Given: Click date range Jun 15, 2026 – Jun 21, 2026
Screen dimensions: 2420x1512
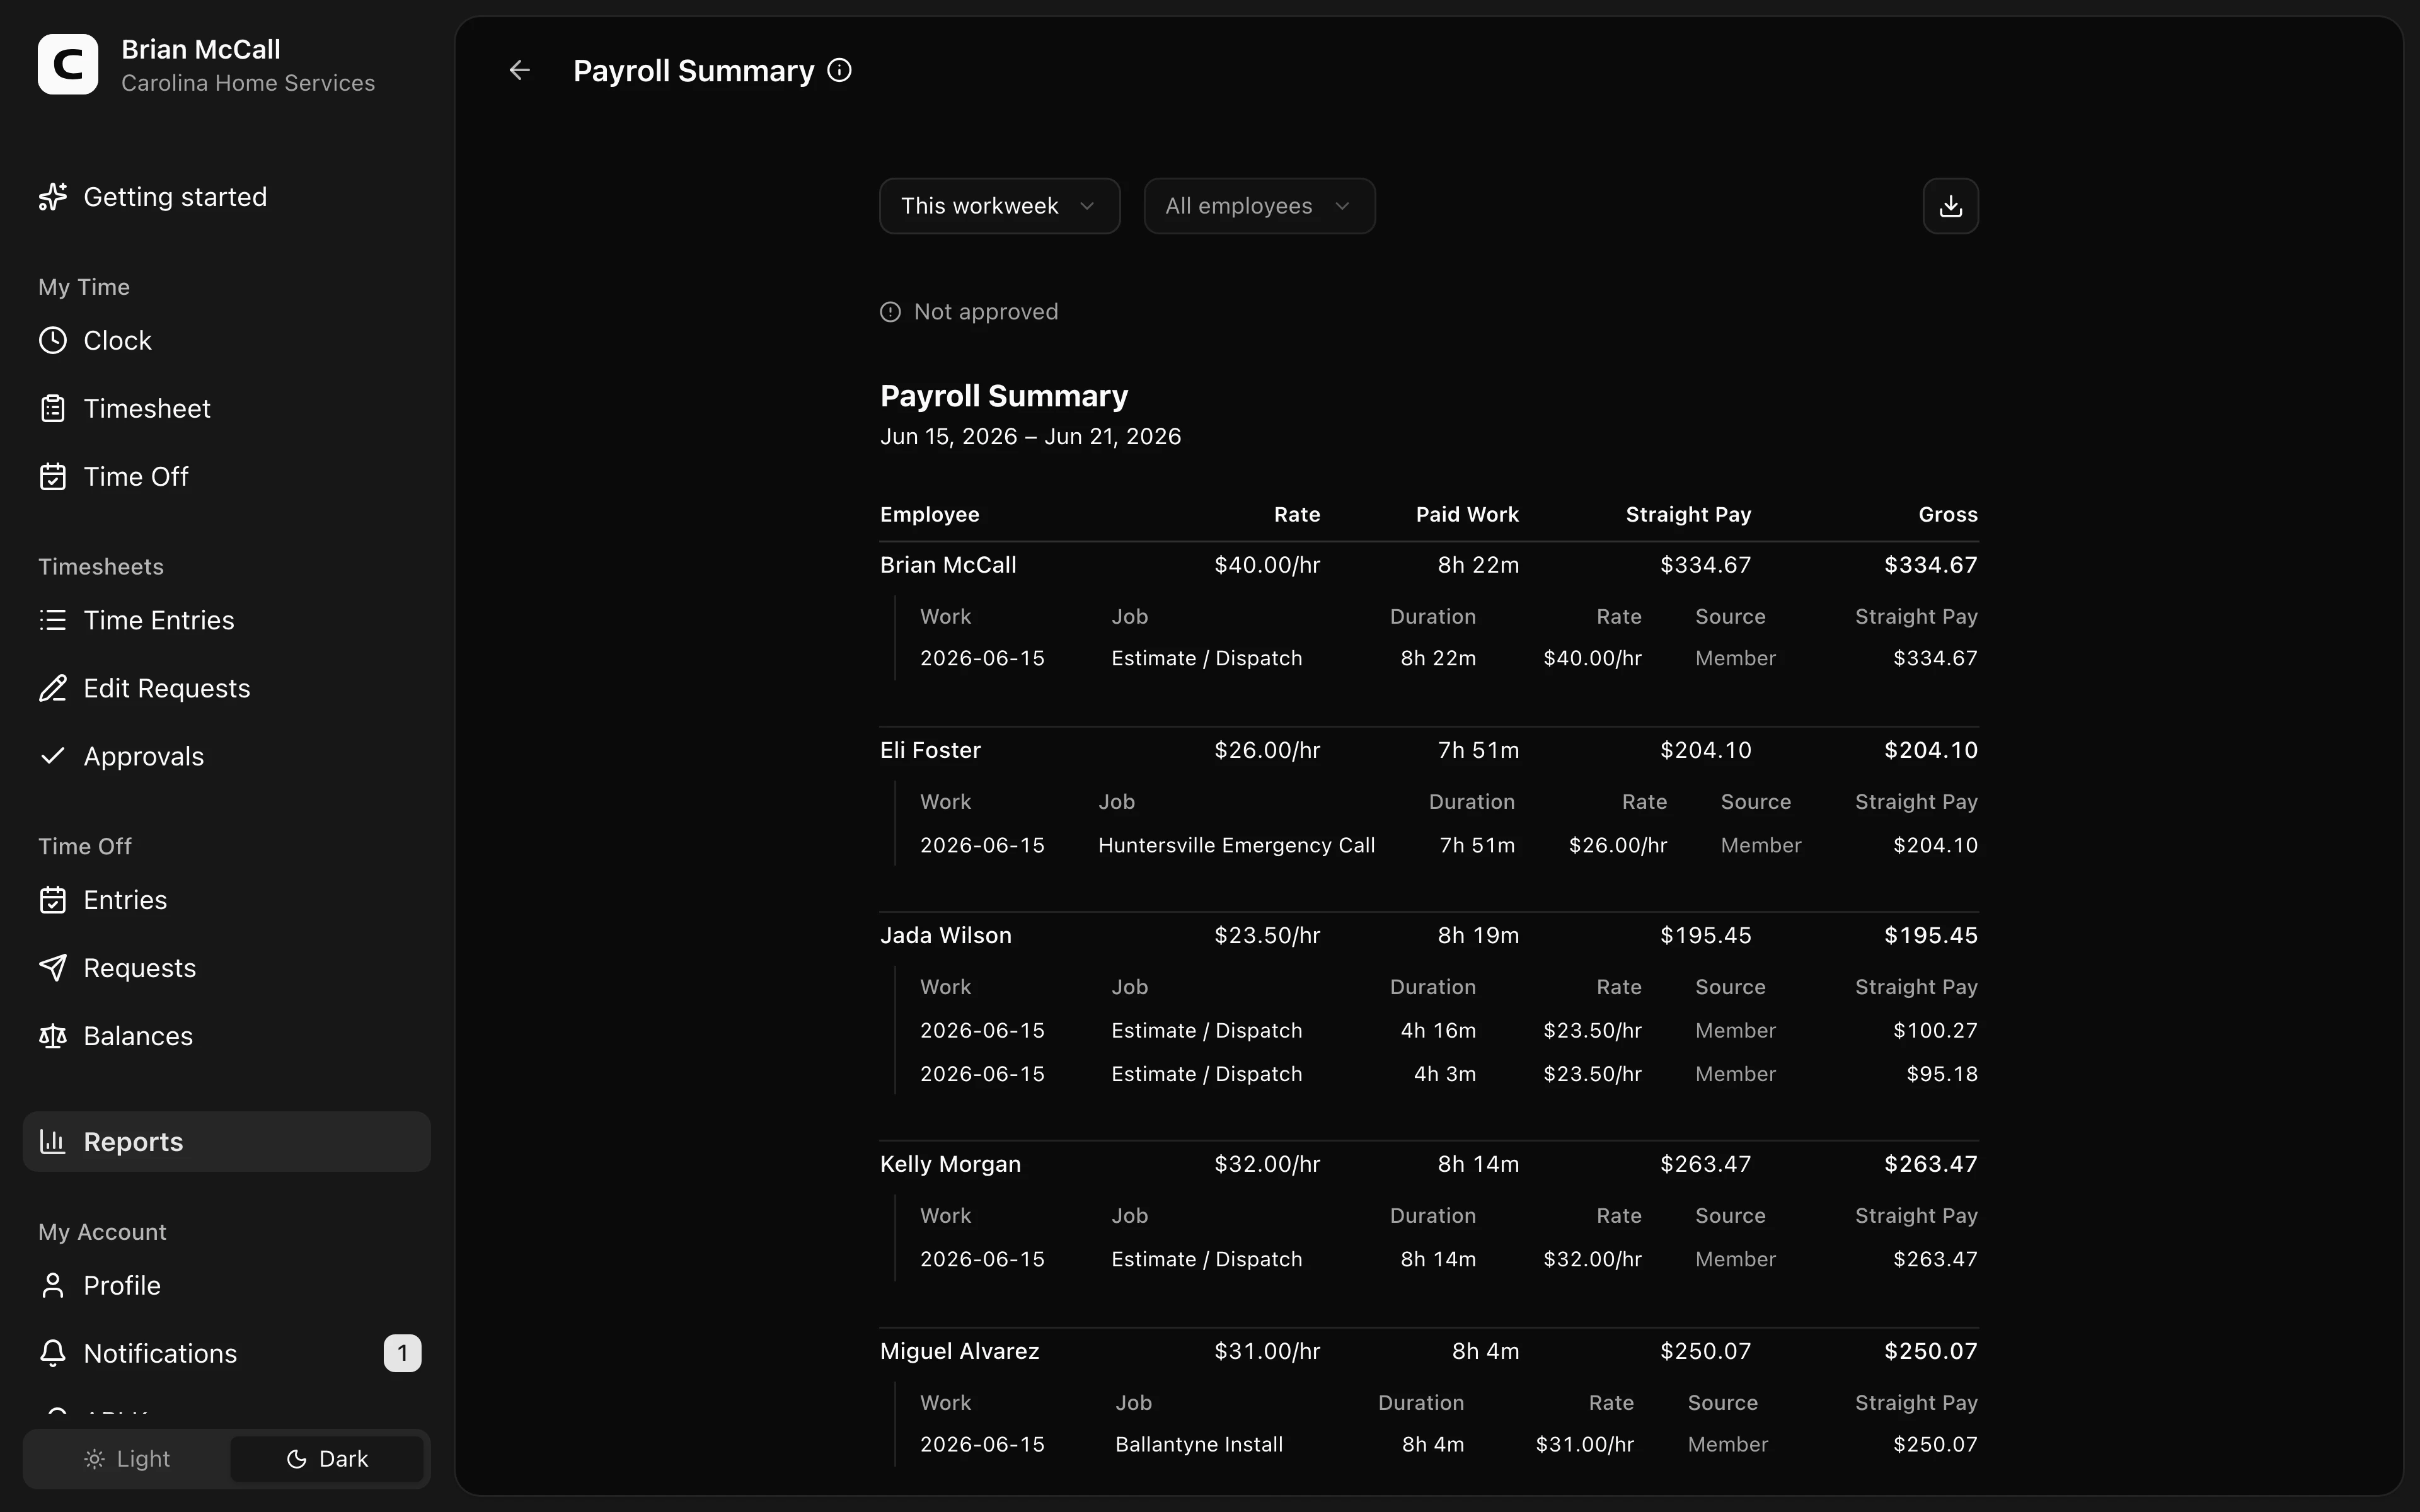Looking at the screenshot, I should coord(1030,437).
